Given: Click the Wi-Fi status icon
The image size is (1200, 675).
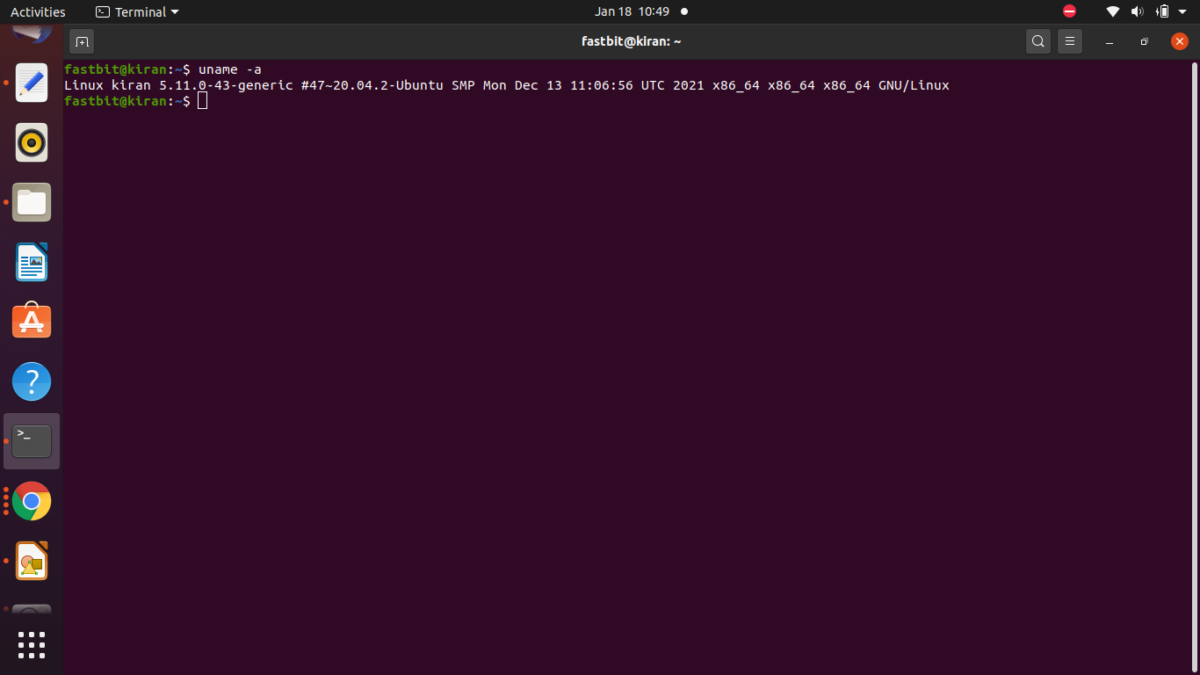Looking at the screenshot, I should coord(1113,12).
